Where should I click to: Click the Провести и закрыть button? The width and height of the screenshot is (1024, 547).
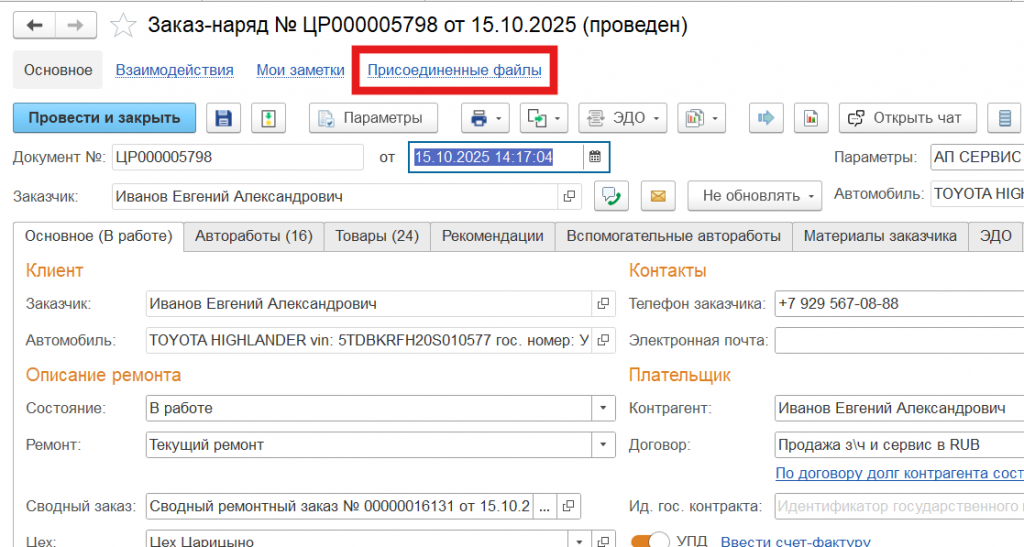pyautogui.click(x=104, y=118)
